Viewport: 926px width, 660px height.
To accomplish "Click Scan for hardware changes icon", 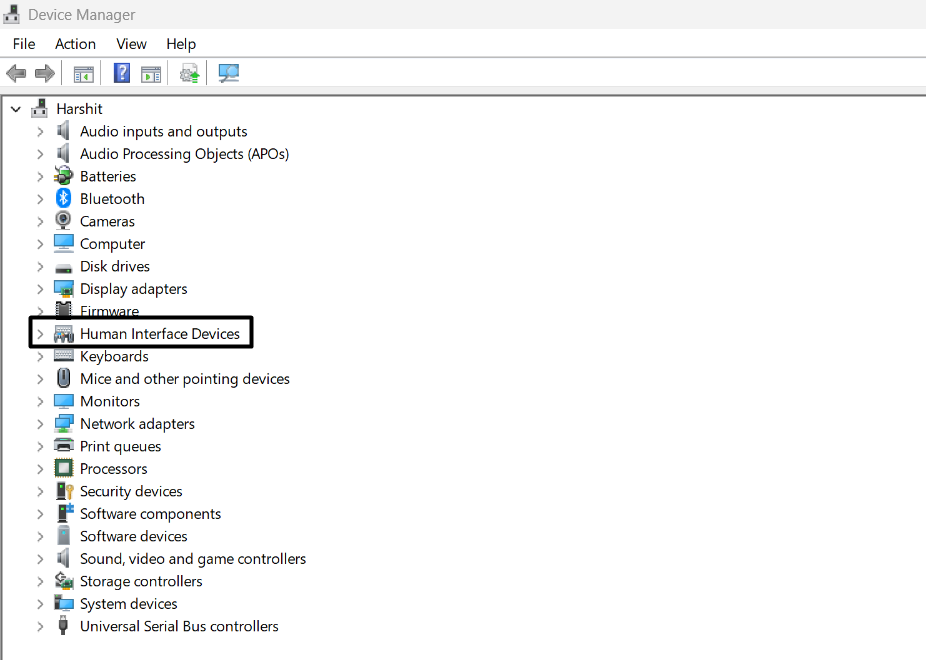I will [x=229, y=73].
